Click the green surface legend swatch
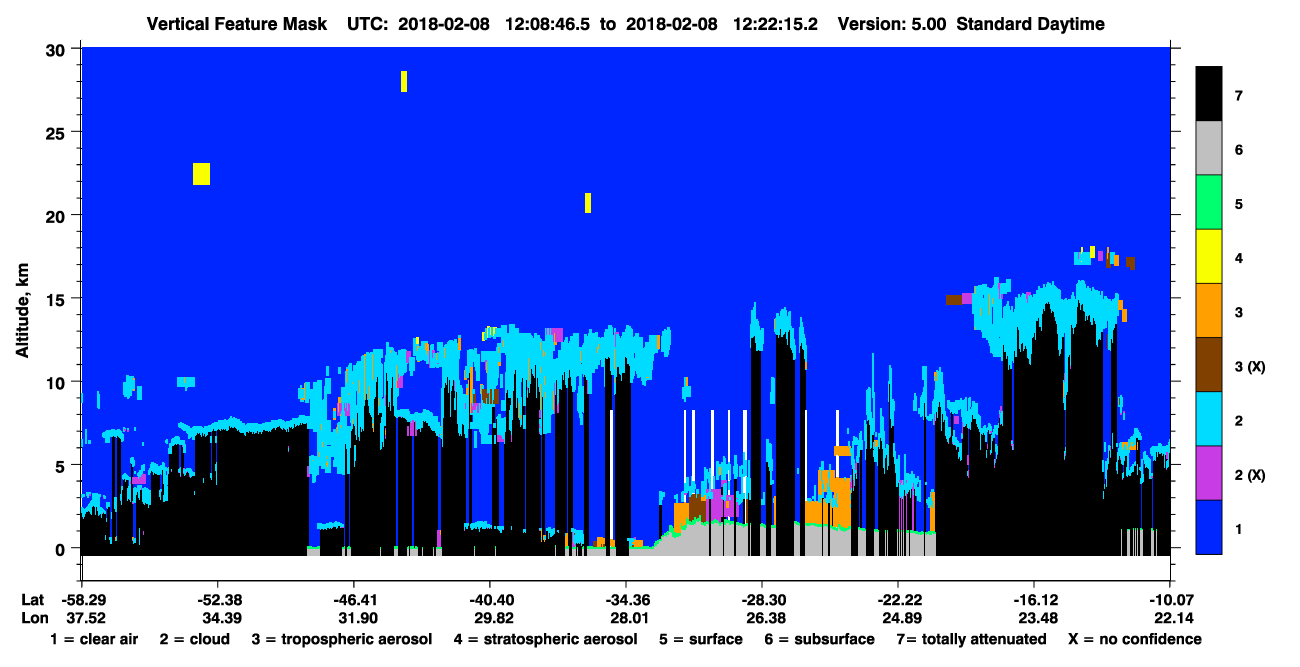1300x667 pixels. pyautogui.click(x=1209, y=203)
